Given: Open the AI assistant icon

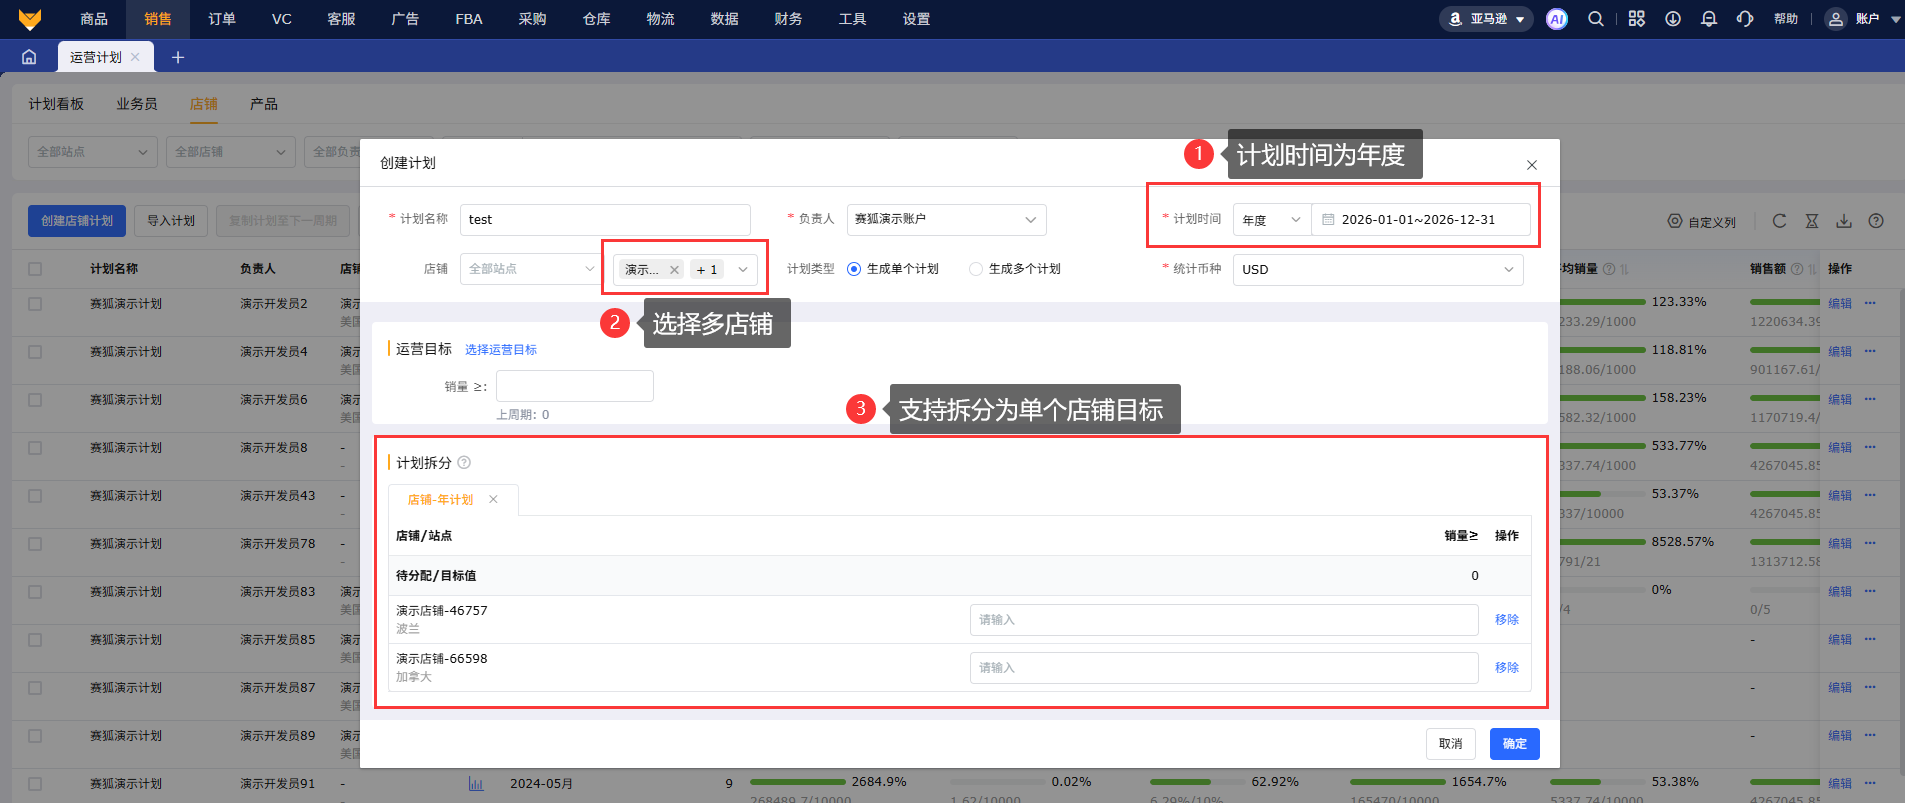Looking at the screenshot, I should pos(1556,19).
